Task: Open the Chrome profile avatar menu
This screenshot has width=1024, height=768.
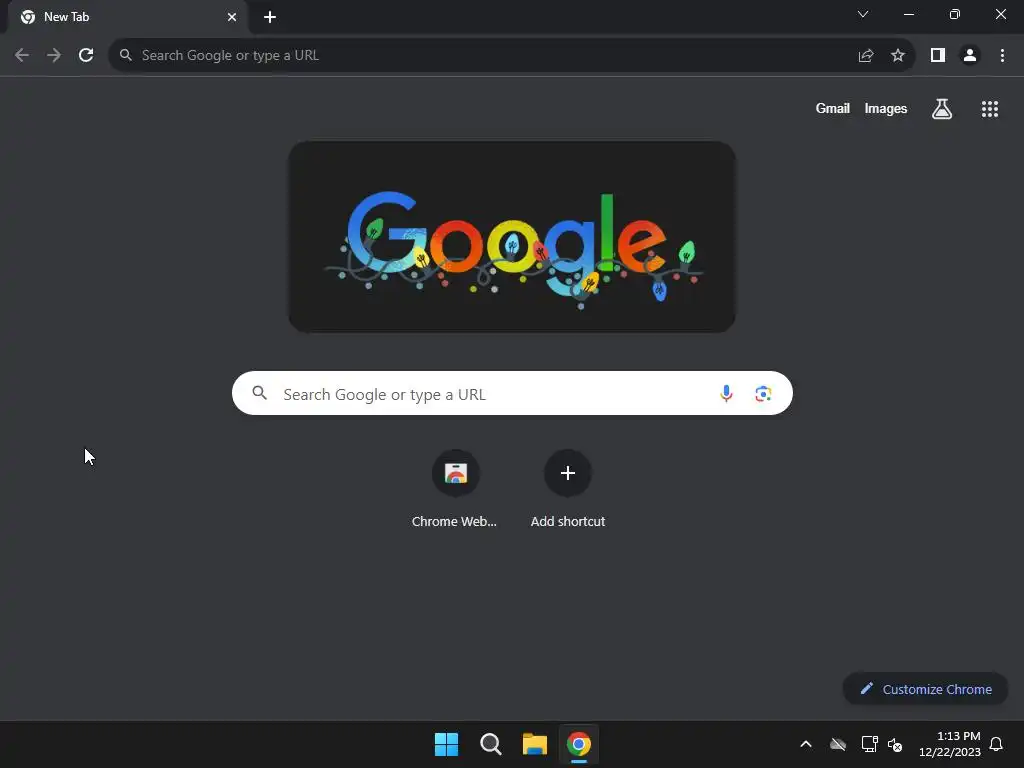Action: (x=970, y=56)
